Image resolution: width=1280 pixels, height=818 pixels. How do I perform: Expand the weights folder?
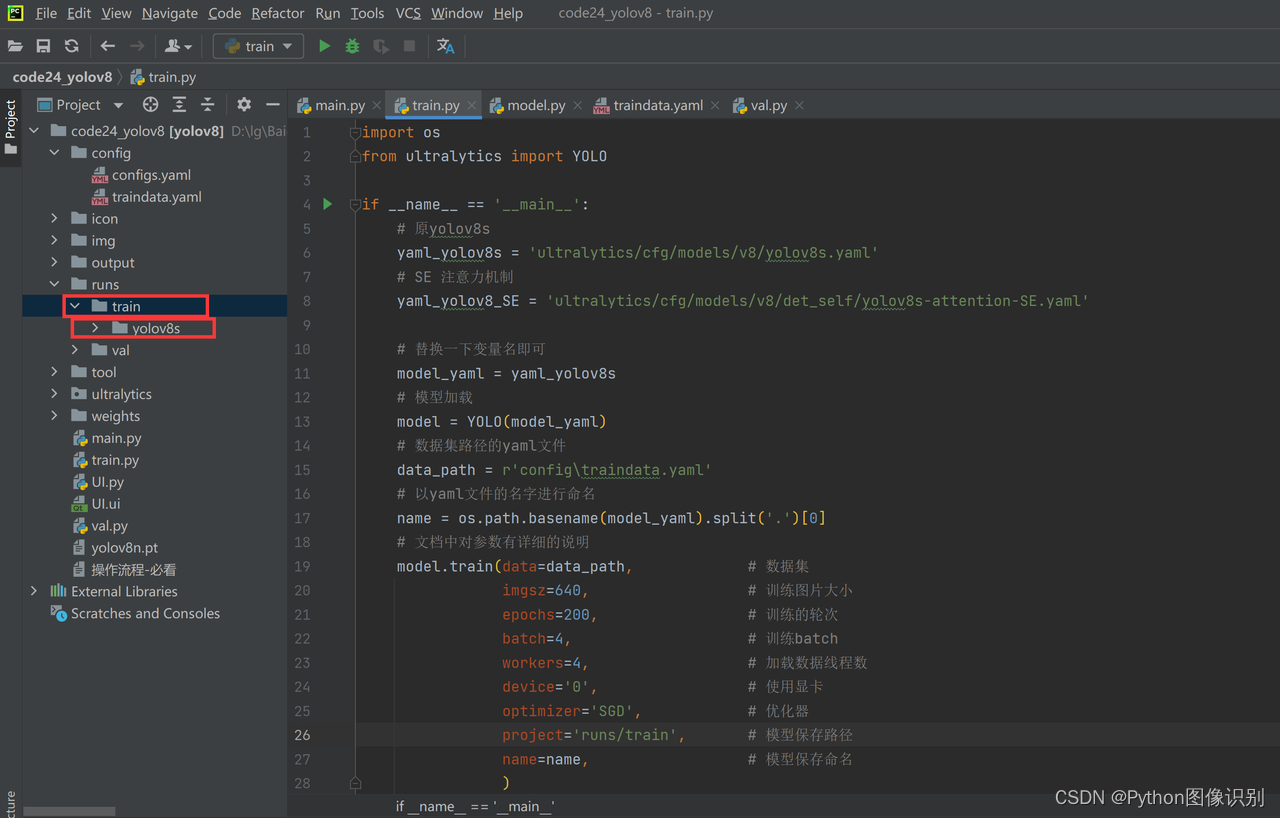[55, 416]
